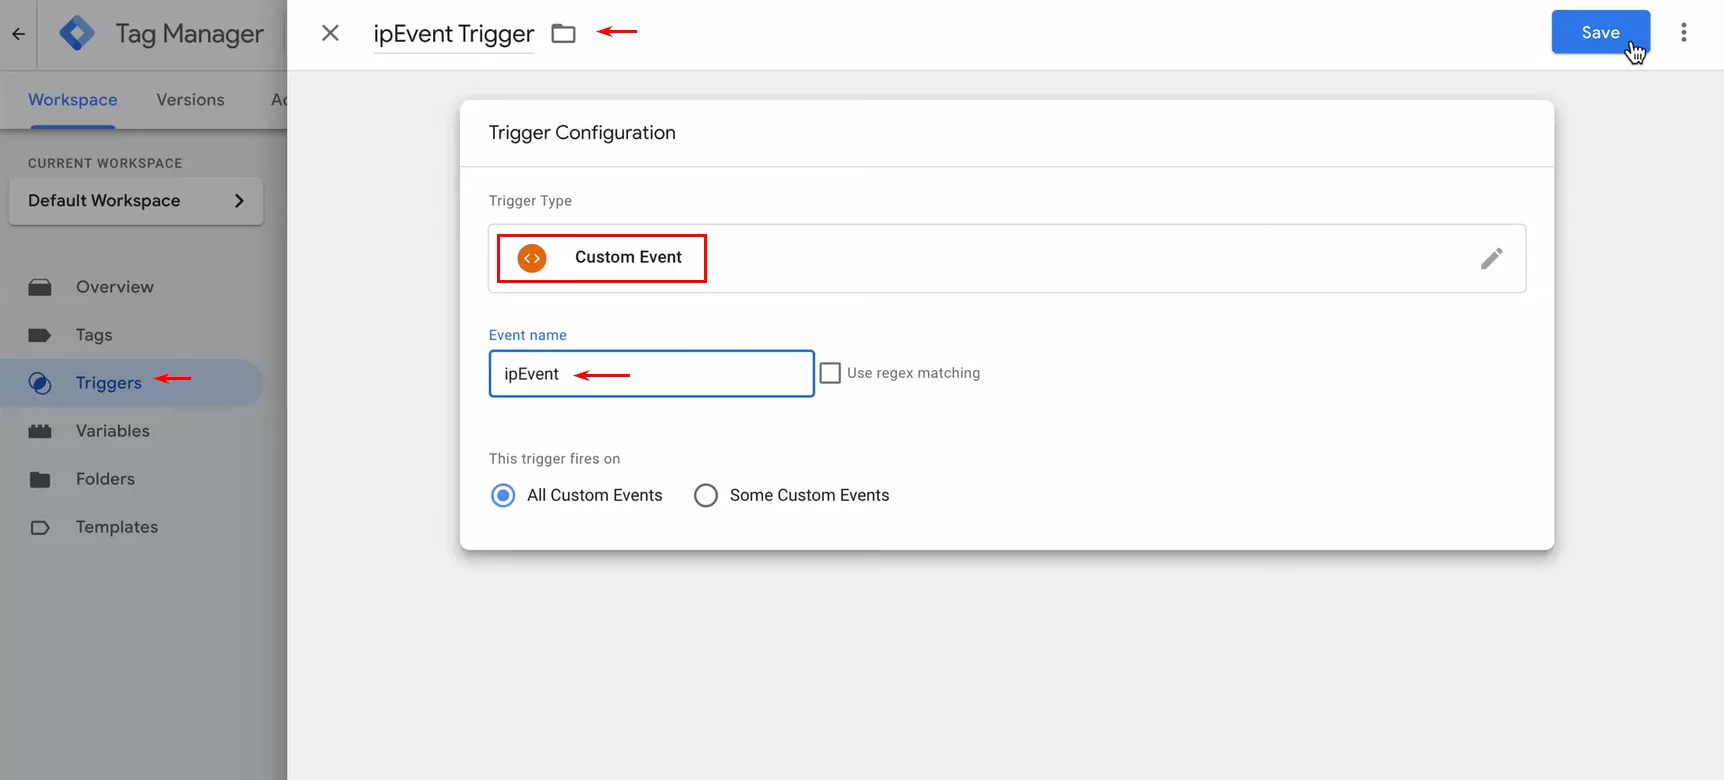Open the three-dot more options menu

1684,33
